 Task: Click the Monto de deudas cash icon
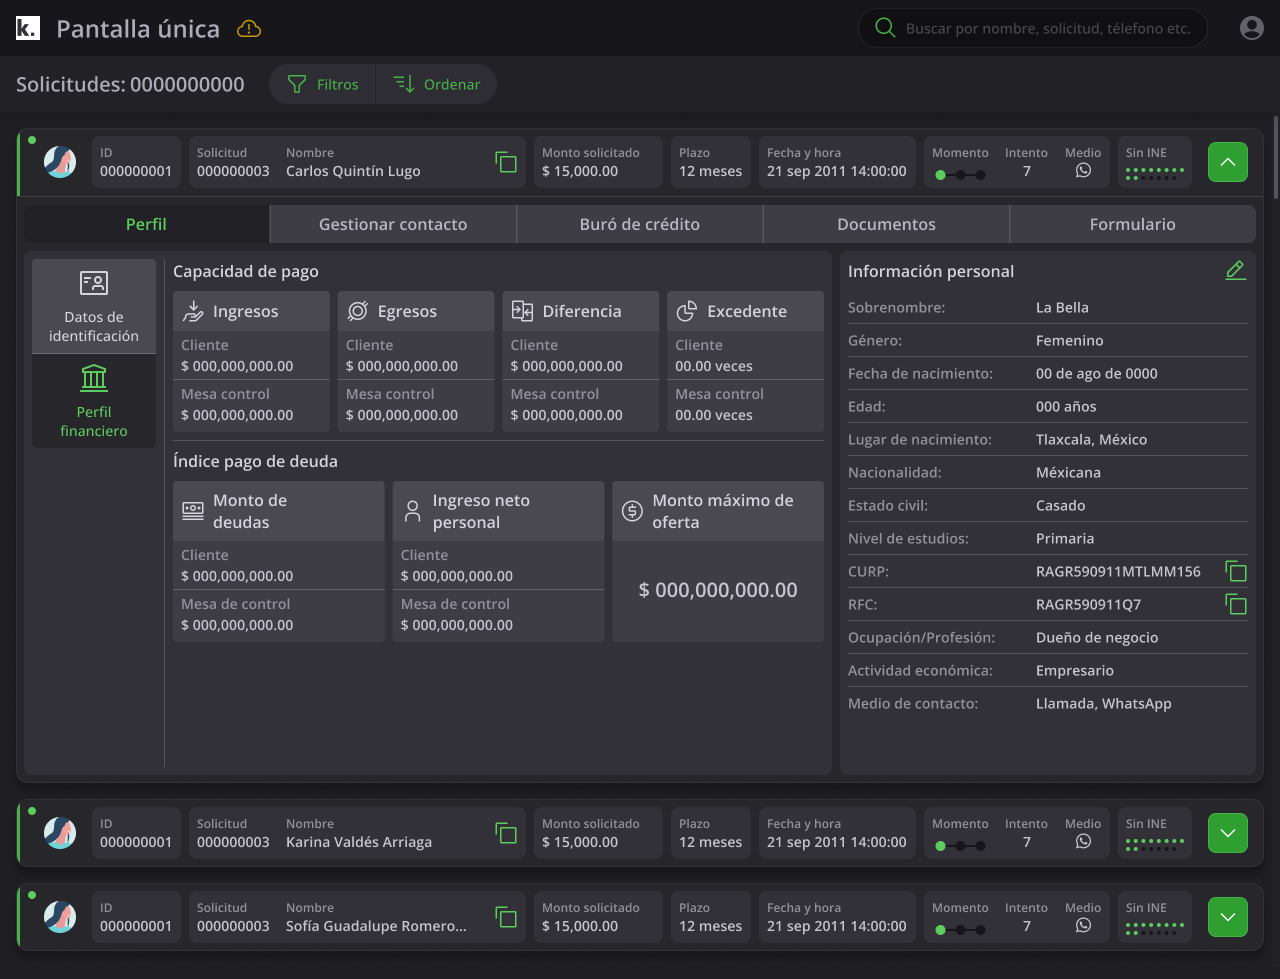(193, 511)
